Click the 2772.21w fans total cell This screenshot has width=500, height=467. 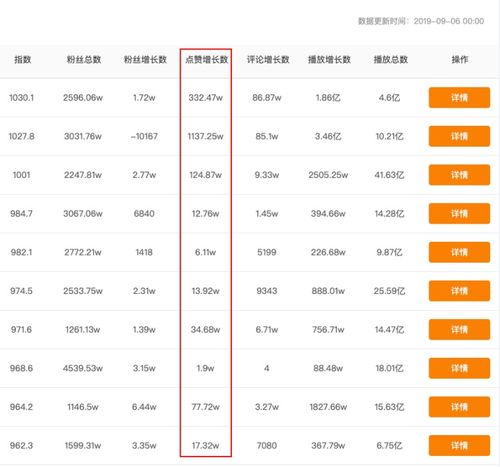coord(83,252)
